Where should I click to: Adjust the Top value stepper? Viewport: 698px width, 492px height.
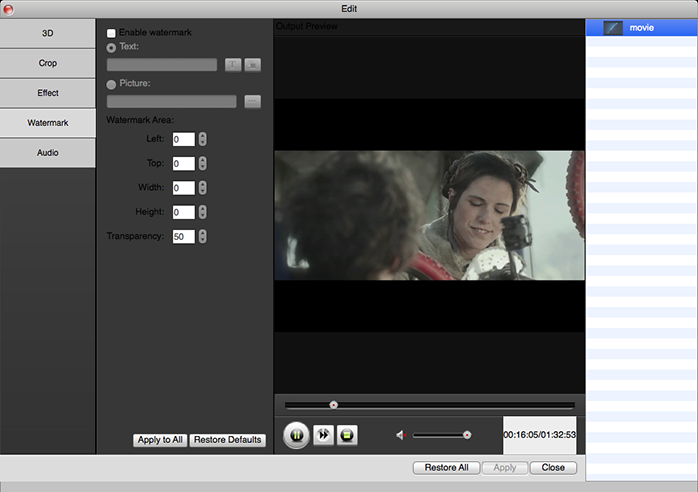pyautogui.click(x=203, y=163)
